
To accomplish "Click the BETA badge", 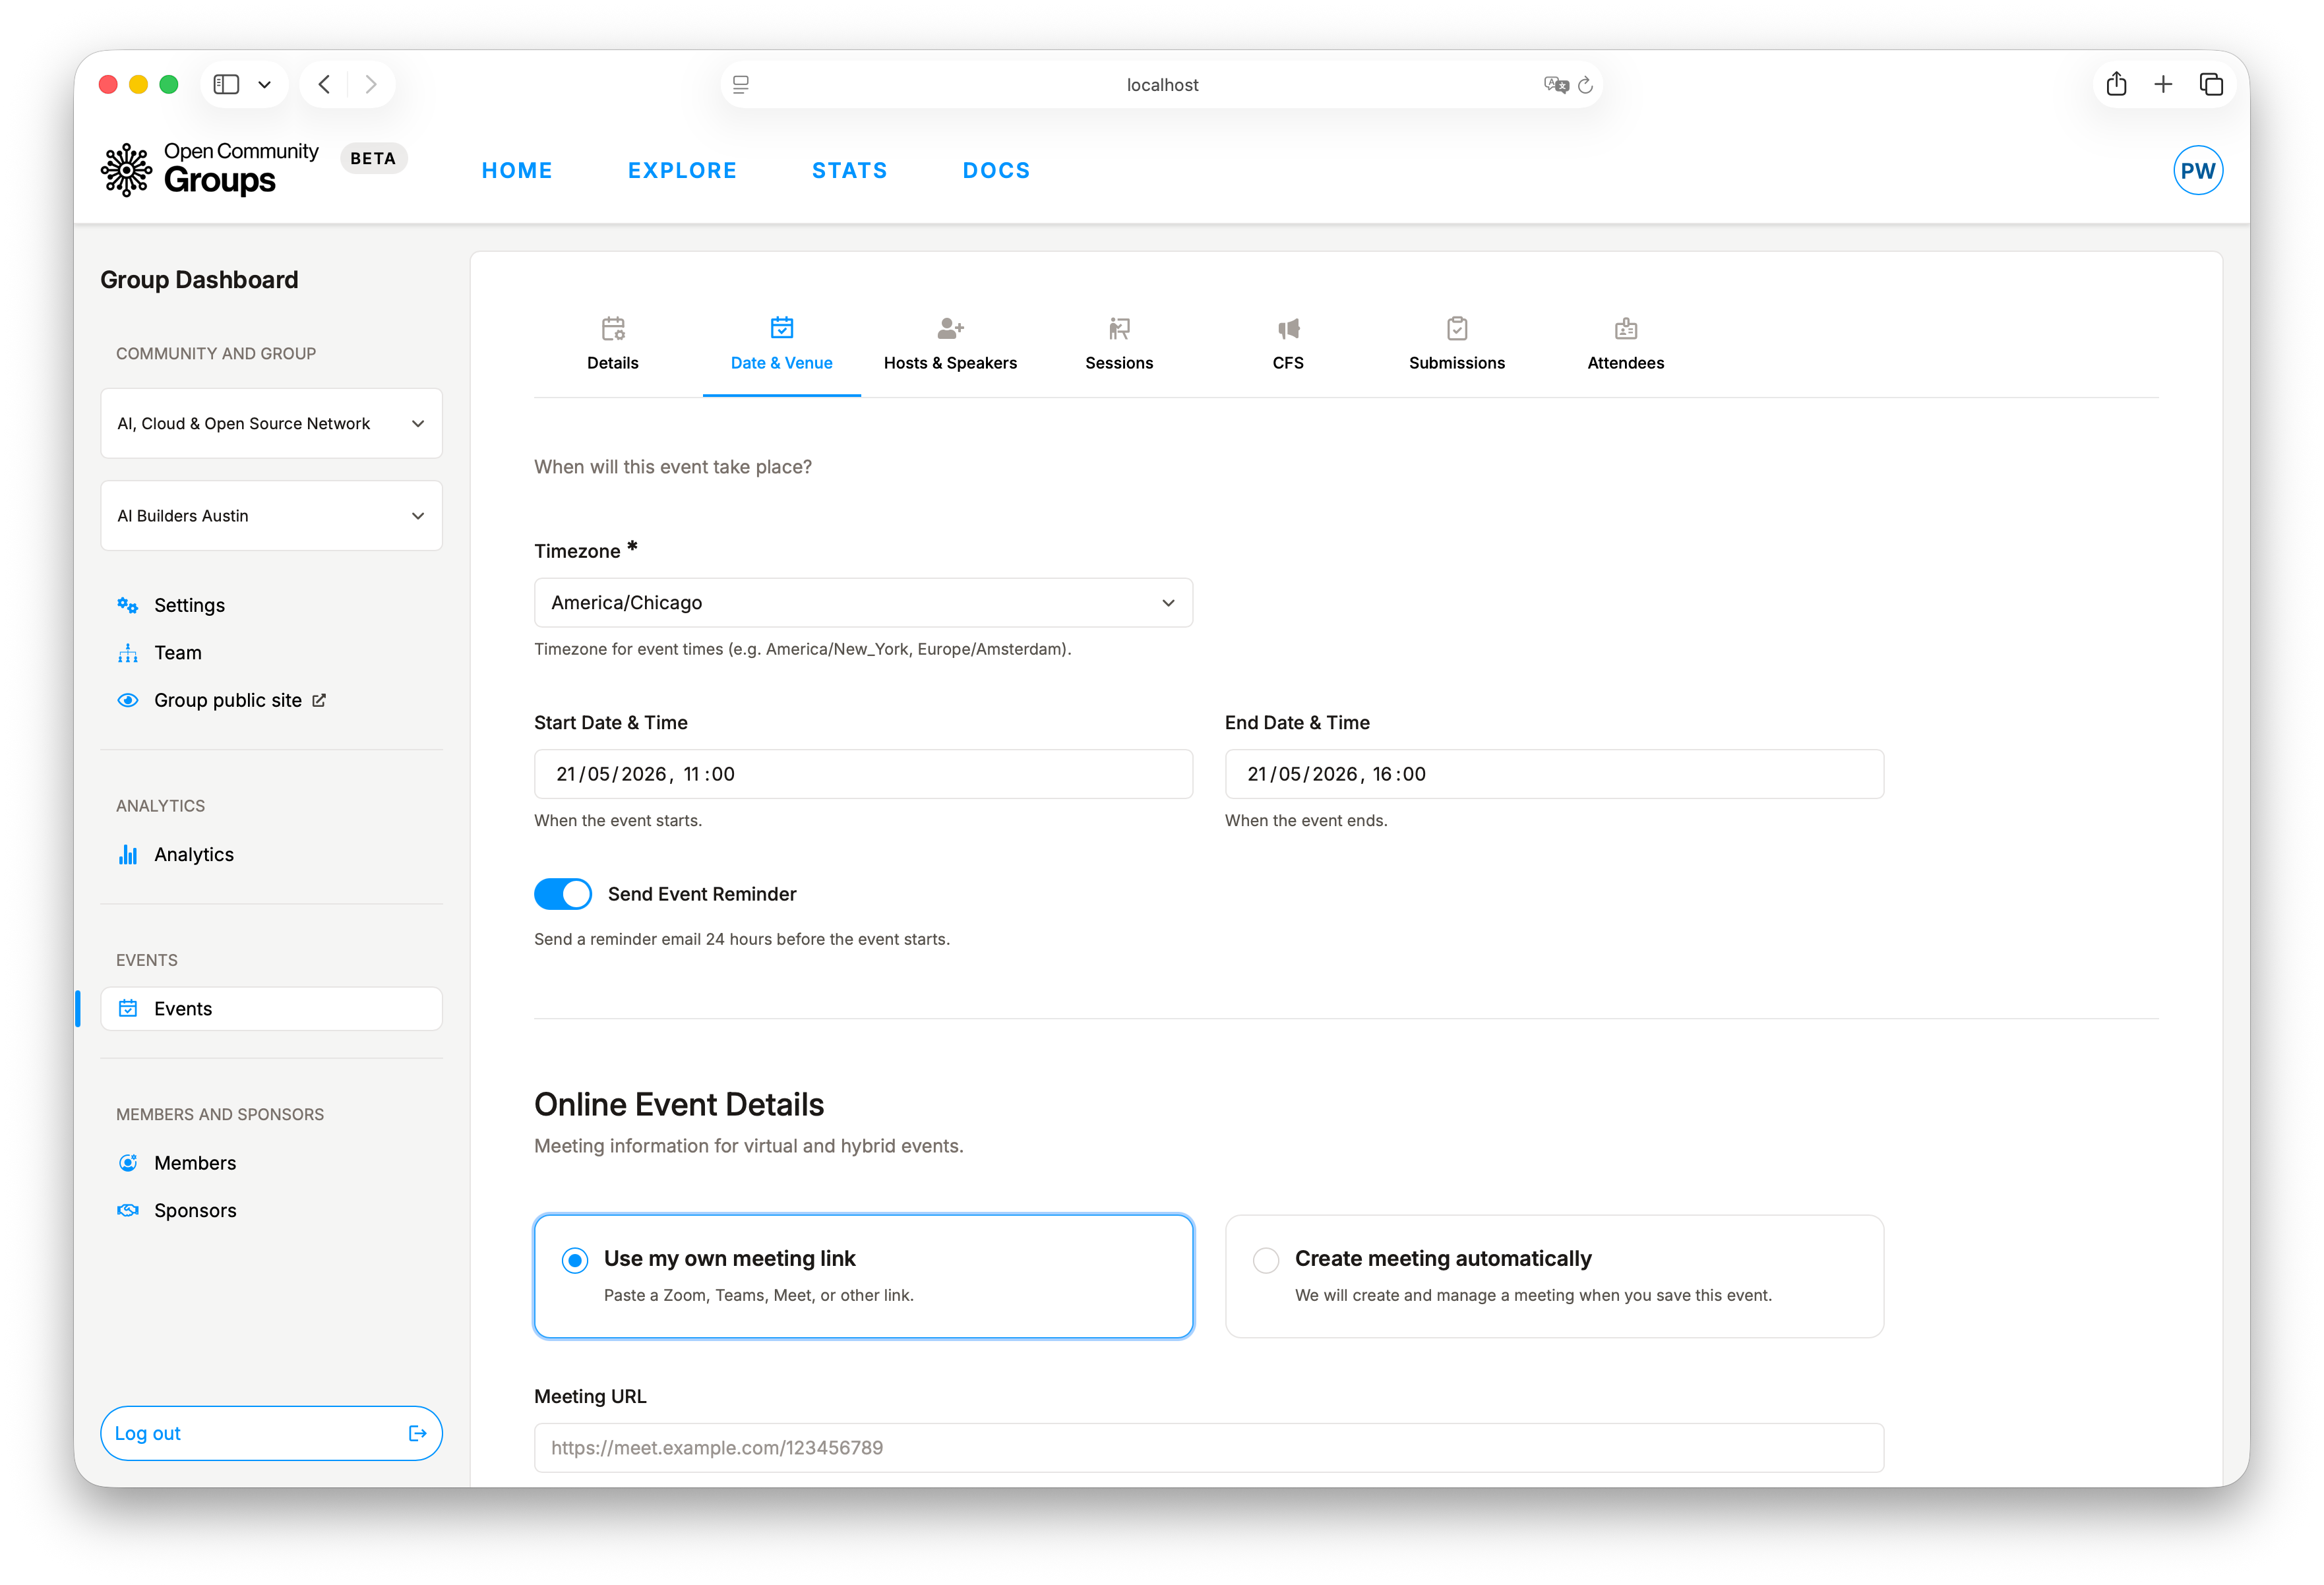I will 373,158.
